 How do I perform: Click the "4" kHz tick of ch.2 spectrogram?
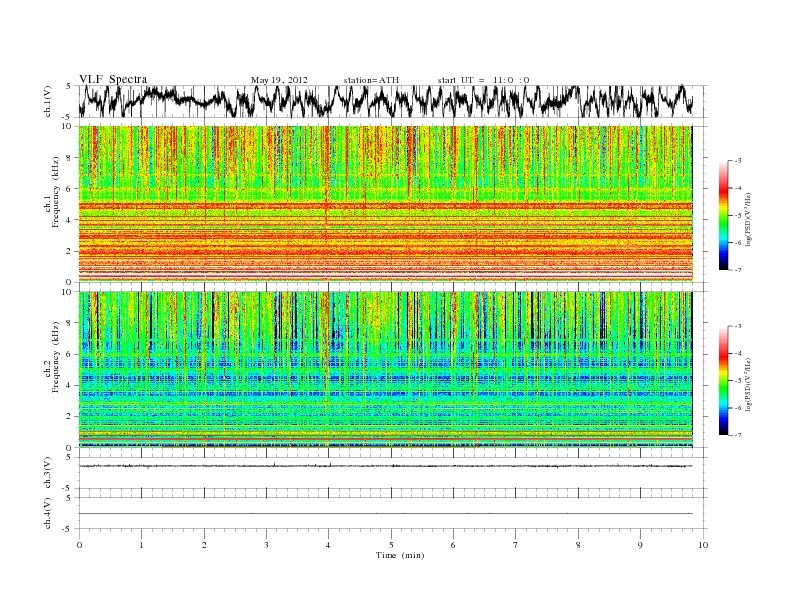(70, 385)
